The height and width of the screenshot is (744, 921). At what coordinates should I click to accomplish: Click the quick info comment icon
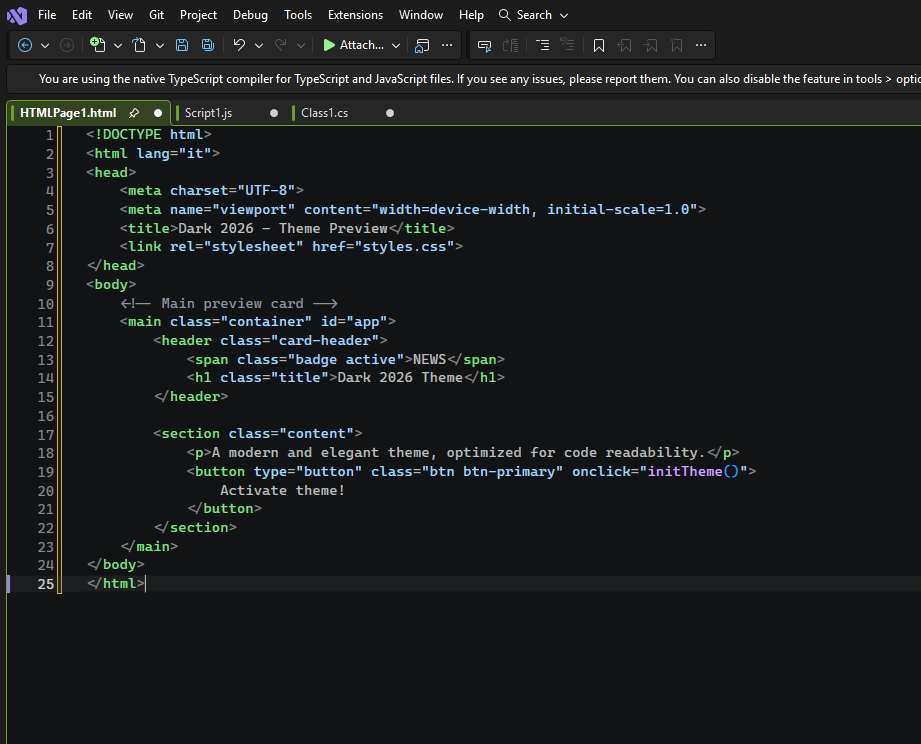tap(485, 45)
